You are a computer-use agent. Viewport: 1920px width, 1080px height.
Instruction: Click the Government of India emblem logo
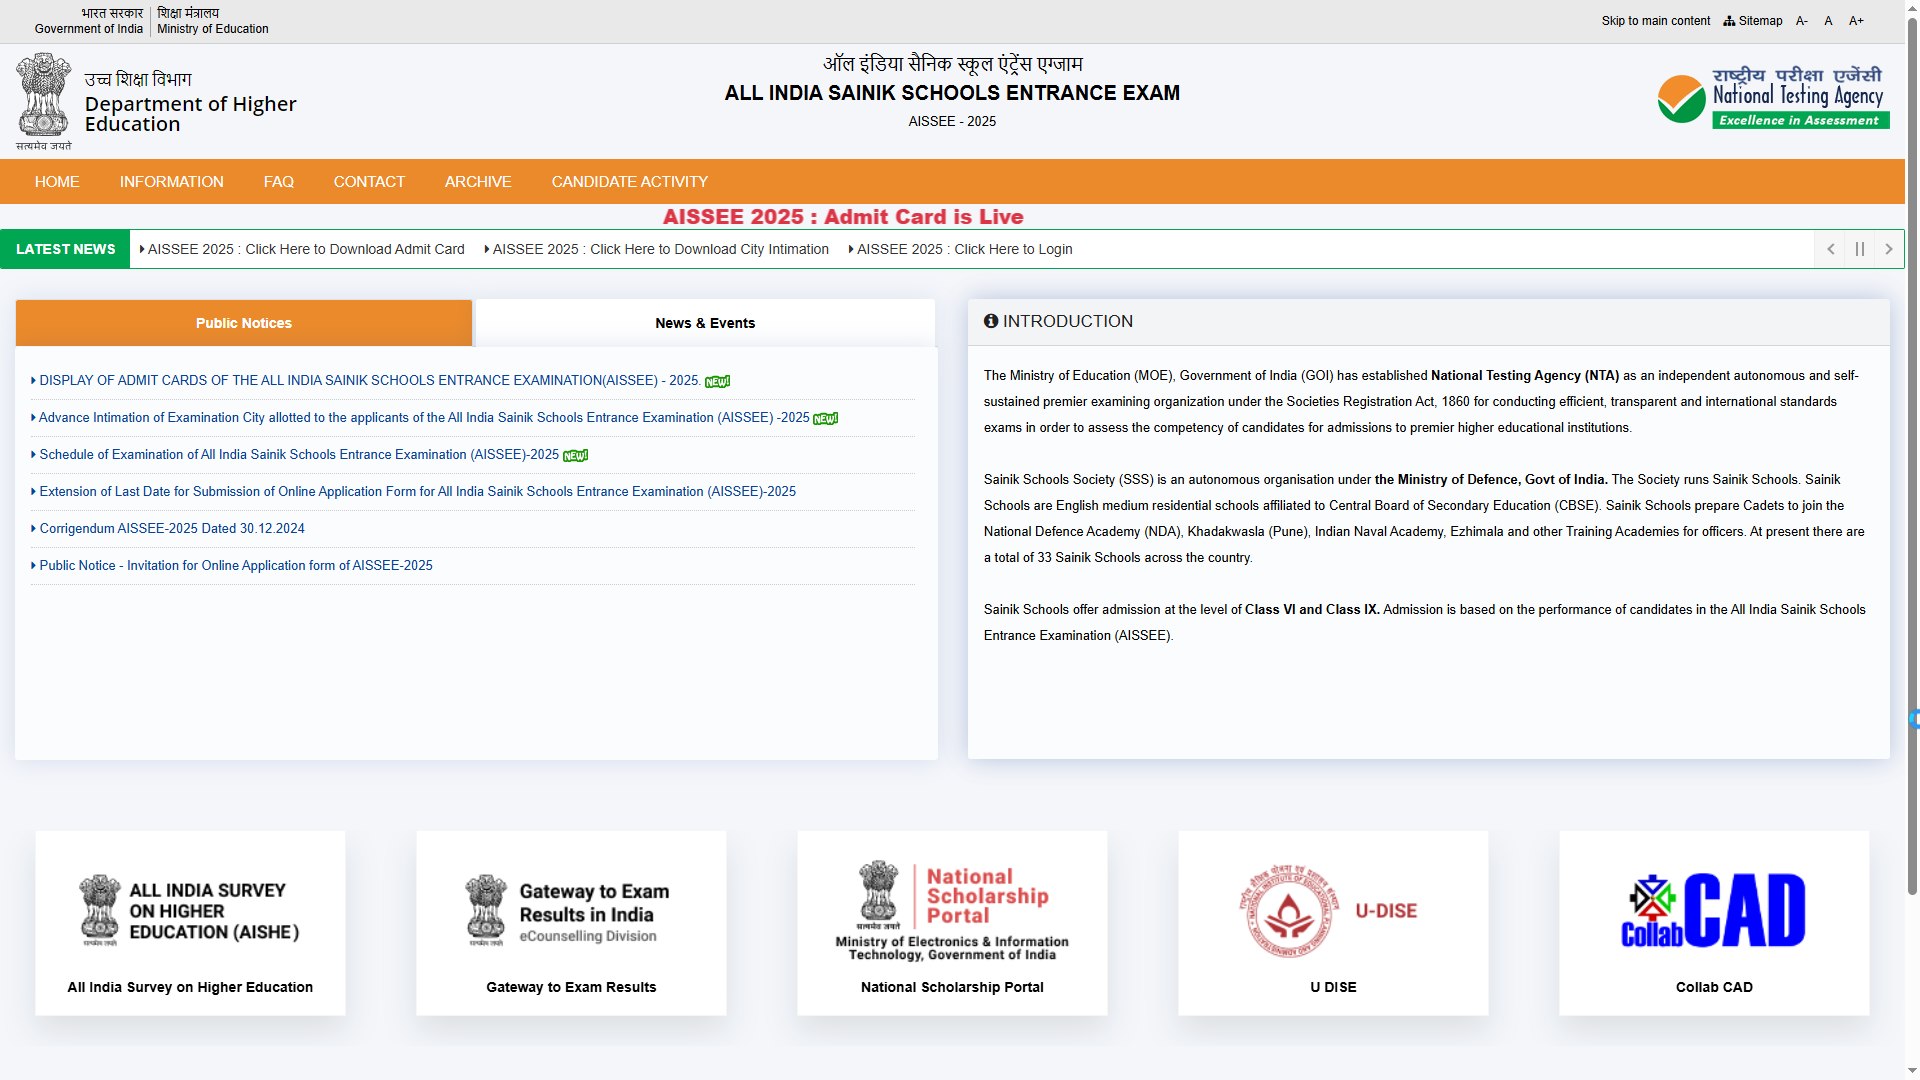point(43,101)
